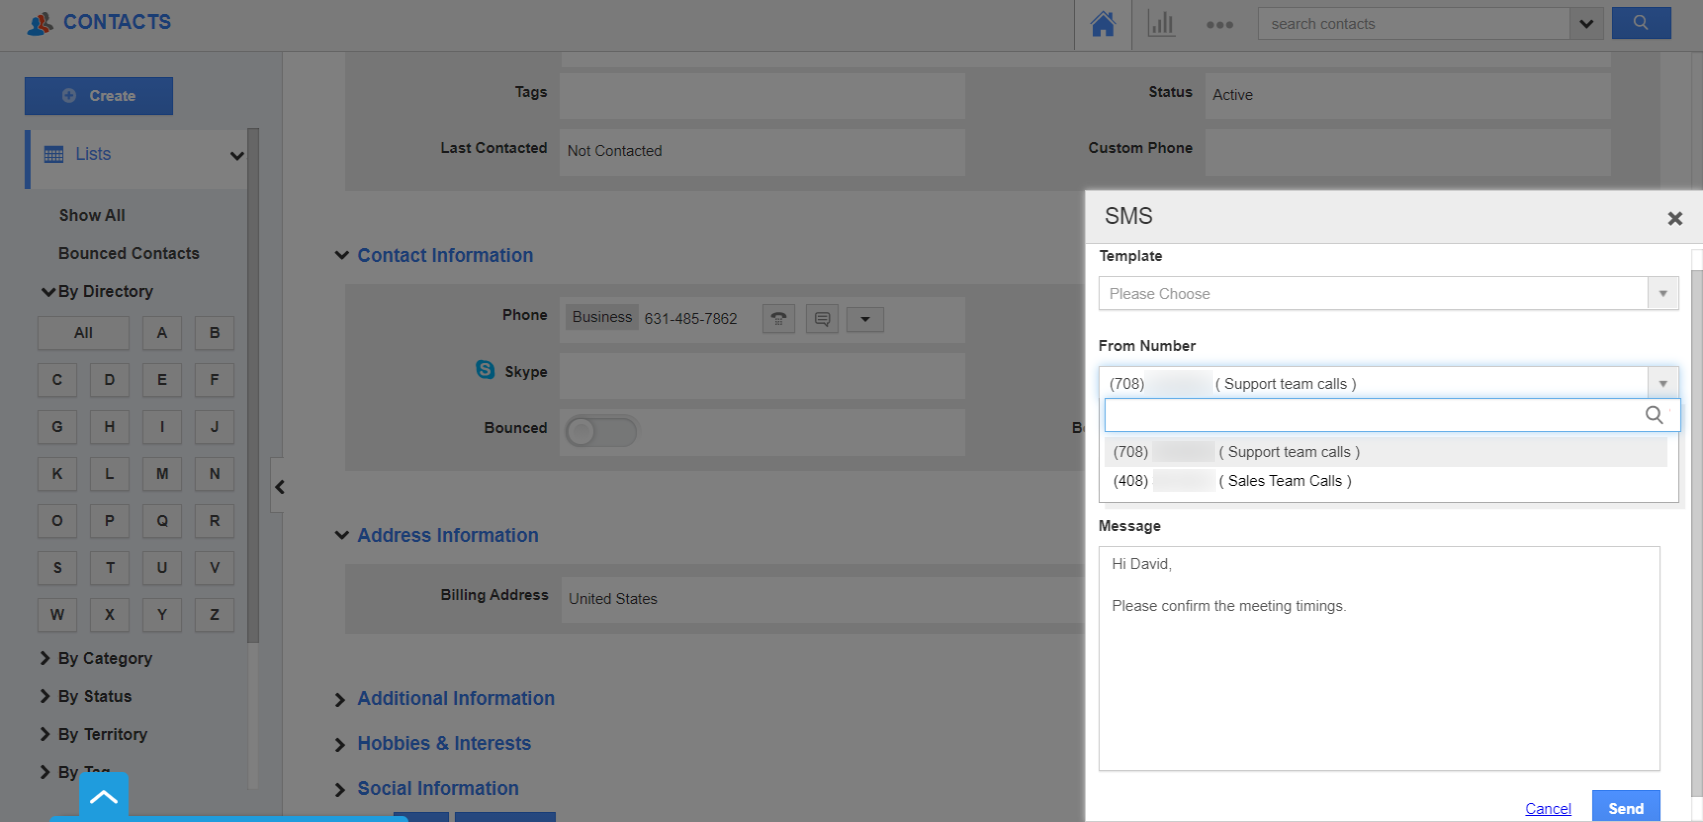Click the Create button

[99, 96]
